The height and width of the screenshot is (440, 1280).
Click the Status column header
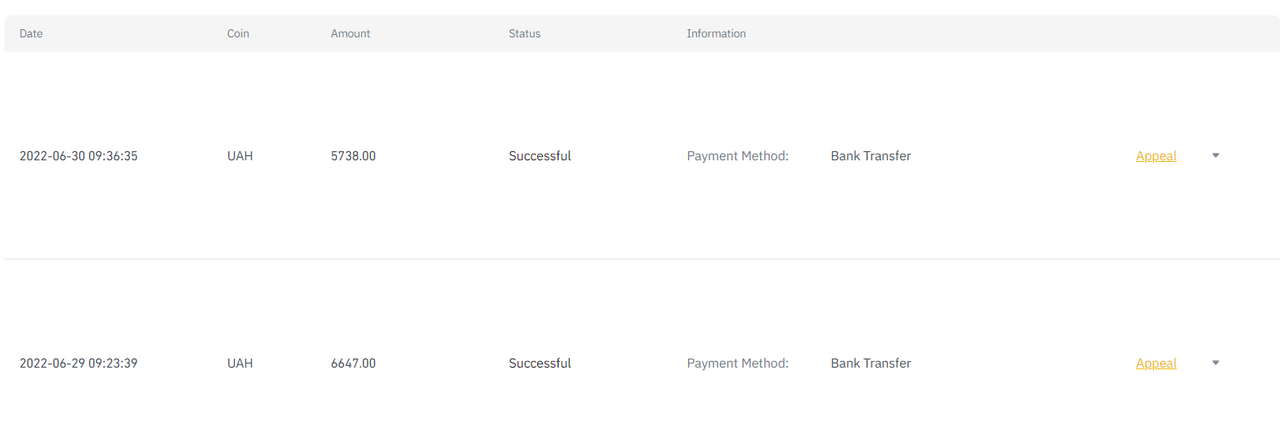[524, 33]
